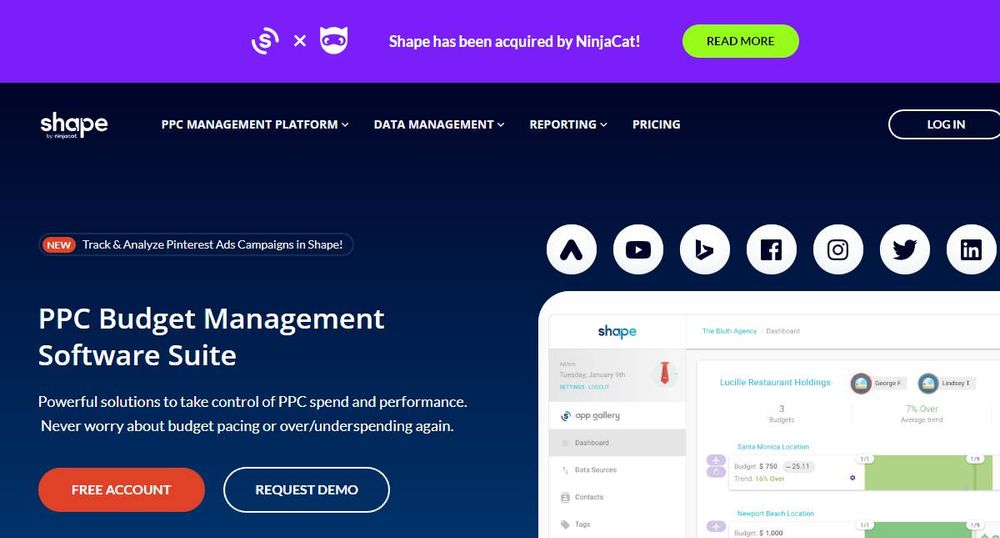1000x538 pixels.
Task: Click 'PPC Budget Management Software Suite' heading
Action: (211, 337)
